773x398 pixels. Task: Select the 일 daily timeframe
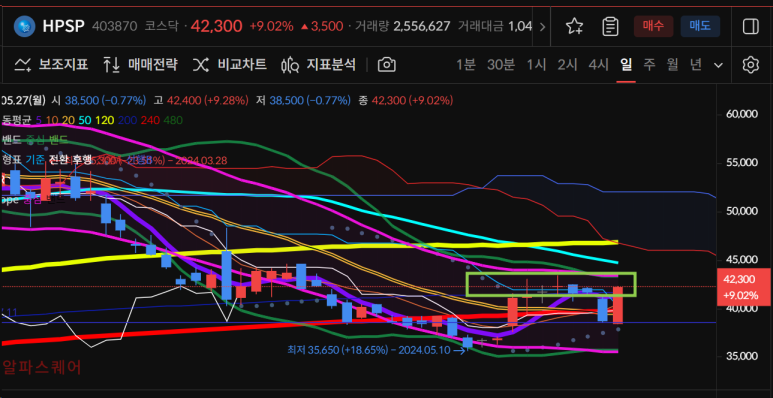coord(626,65)
